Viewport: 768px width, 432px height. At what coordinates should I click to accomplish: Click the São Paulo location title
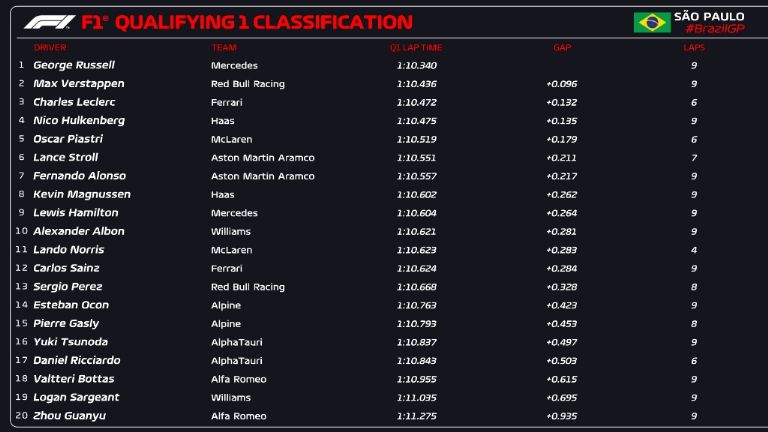[x=709, y=16]
